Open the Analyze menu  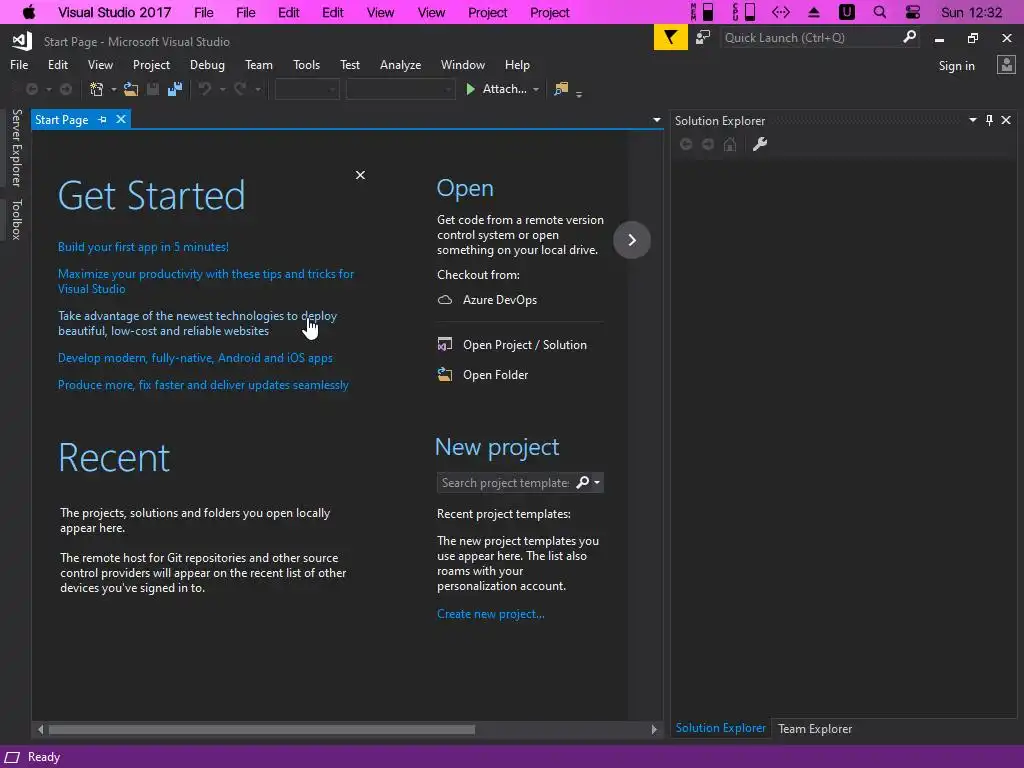[400, 65]
